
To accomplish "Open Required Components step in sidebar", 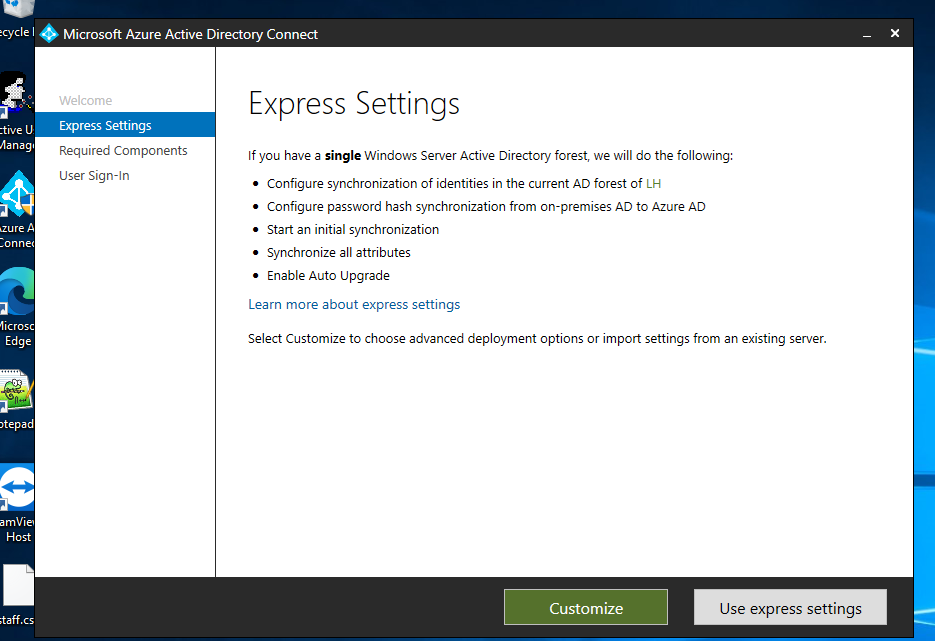I will 123,150.
